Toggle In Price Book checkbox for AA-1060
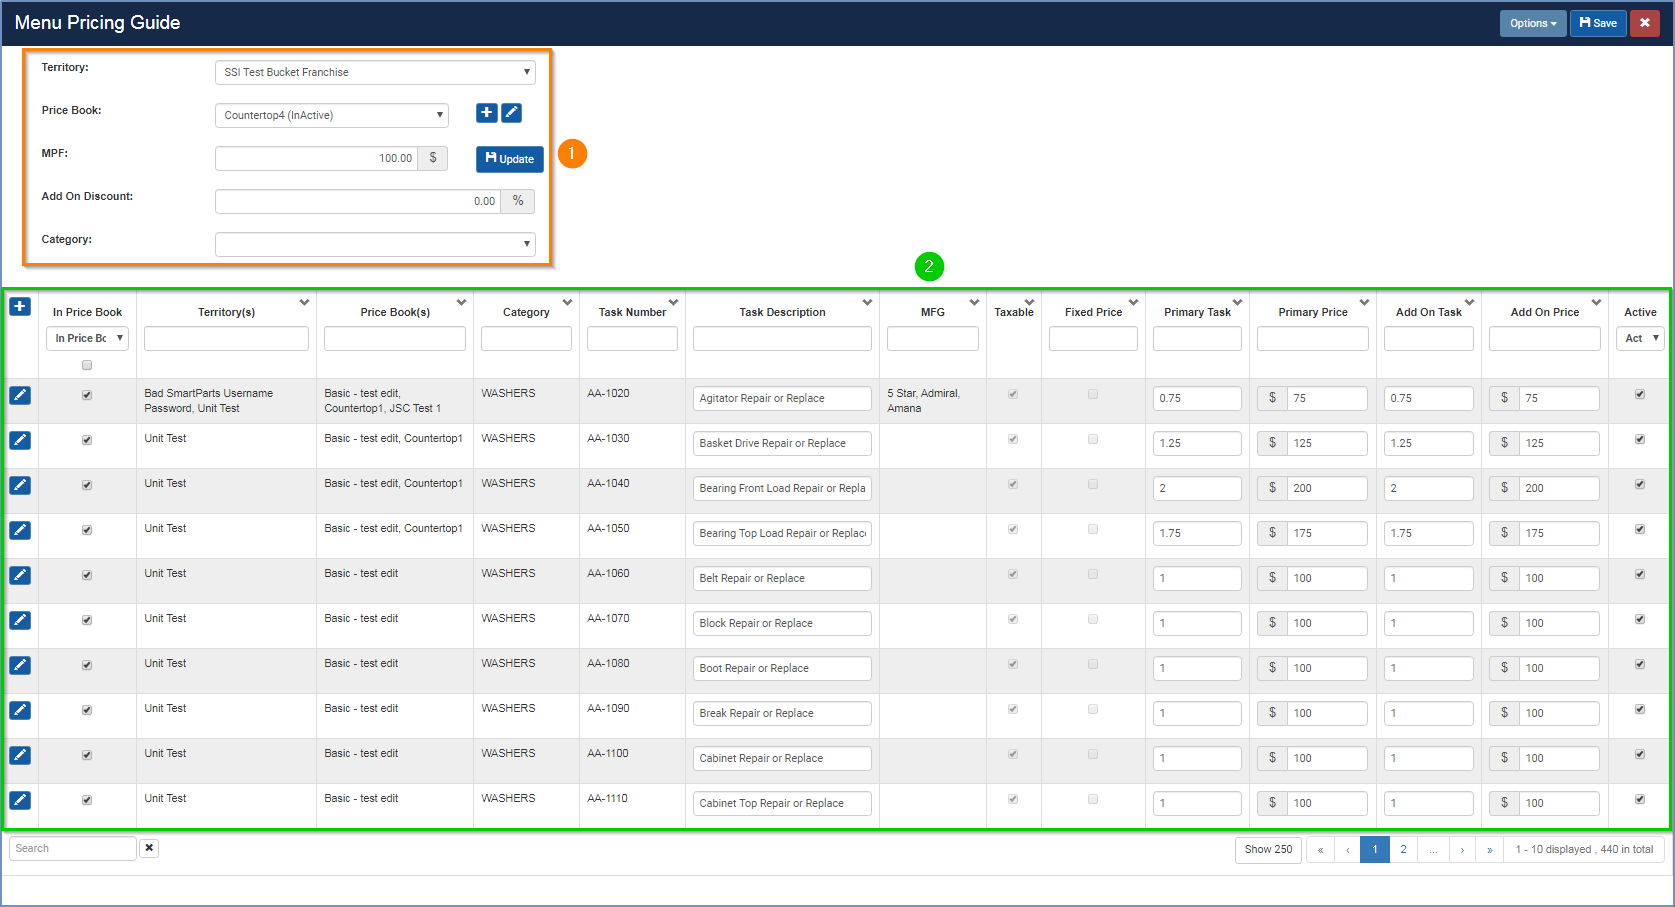This screenshot has height=907, width=1675. [x=87, y=575]
